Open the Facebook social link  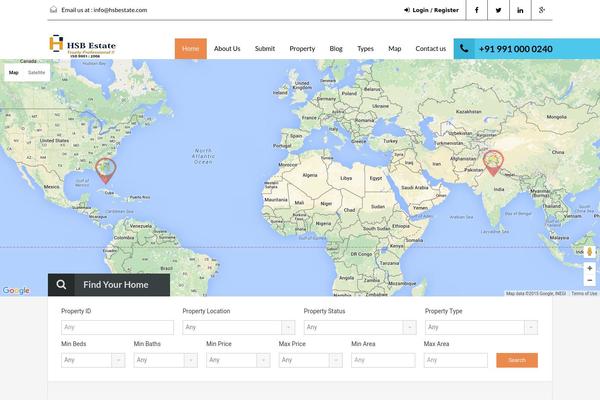(x=476, y=10)
